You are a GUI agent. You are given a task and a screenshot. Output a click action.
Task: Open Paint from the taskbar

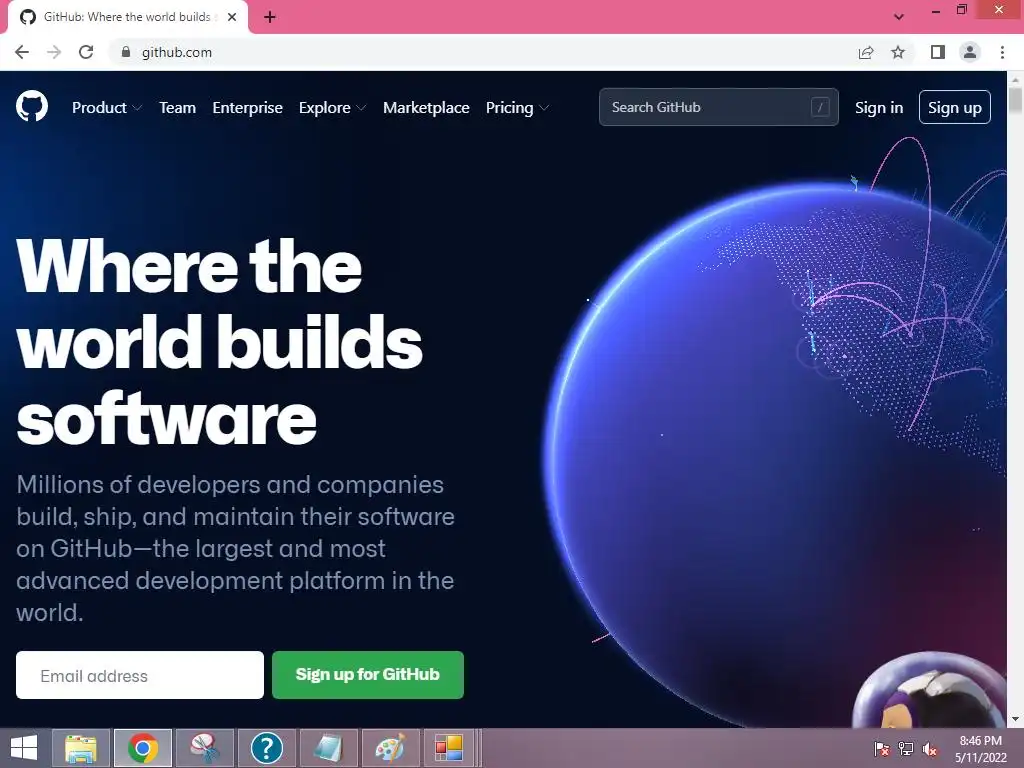(x=391, y=748)
